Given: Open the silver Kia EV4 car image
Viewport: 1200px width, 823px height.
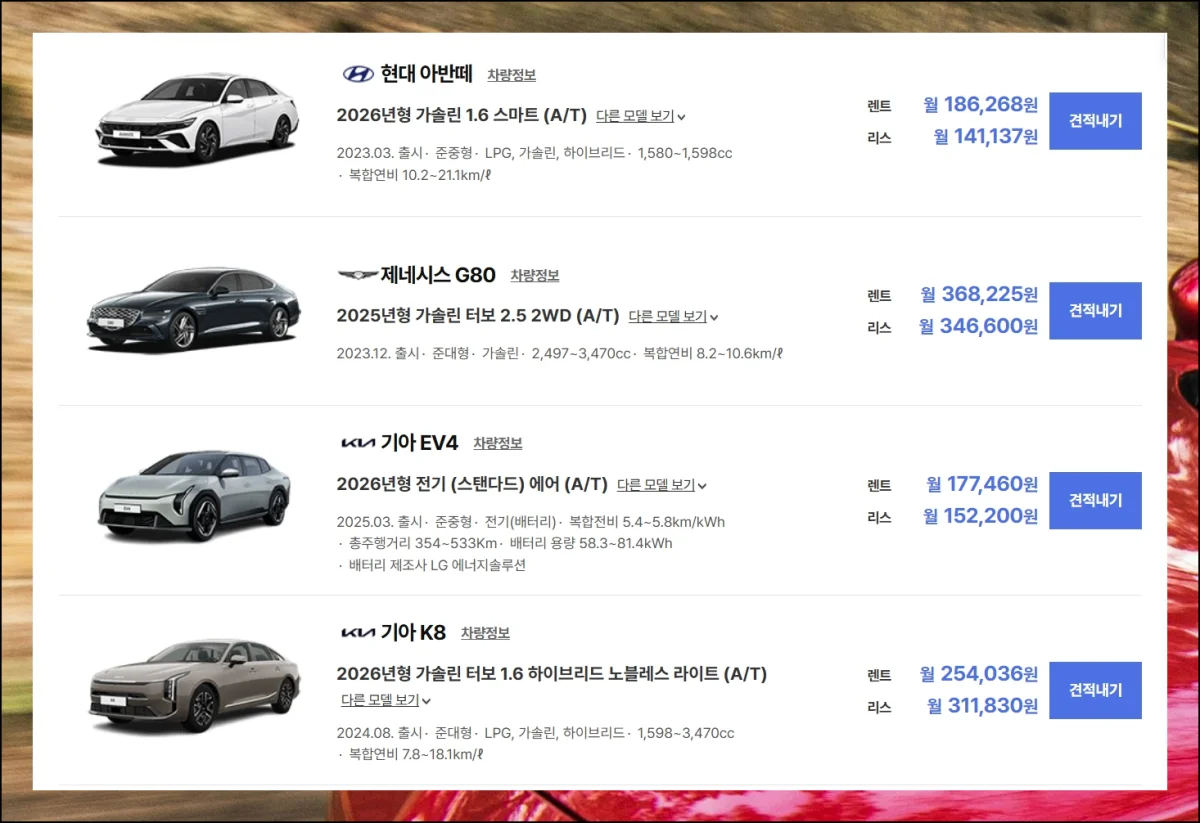Looking at the screenshot, I should pyautogui.click(x=194, y=495).
